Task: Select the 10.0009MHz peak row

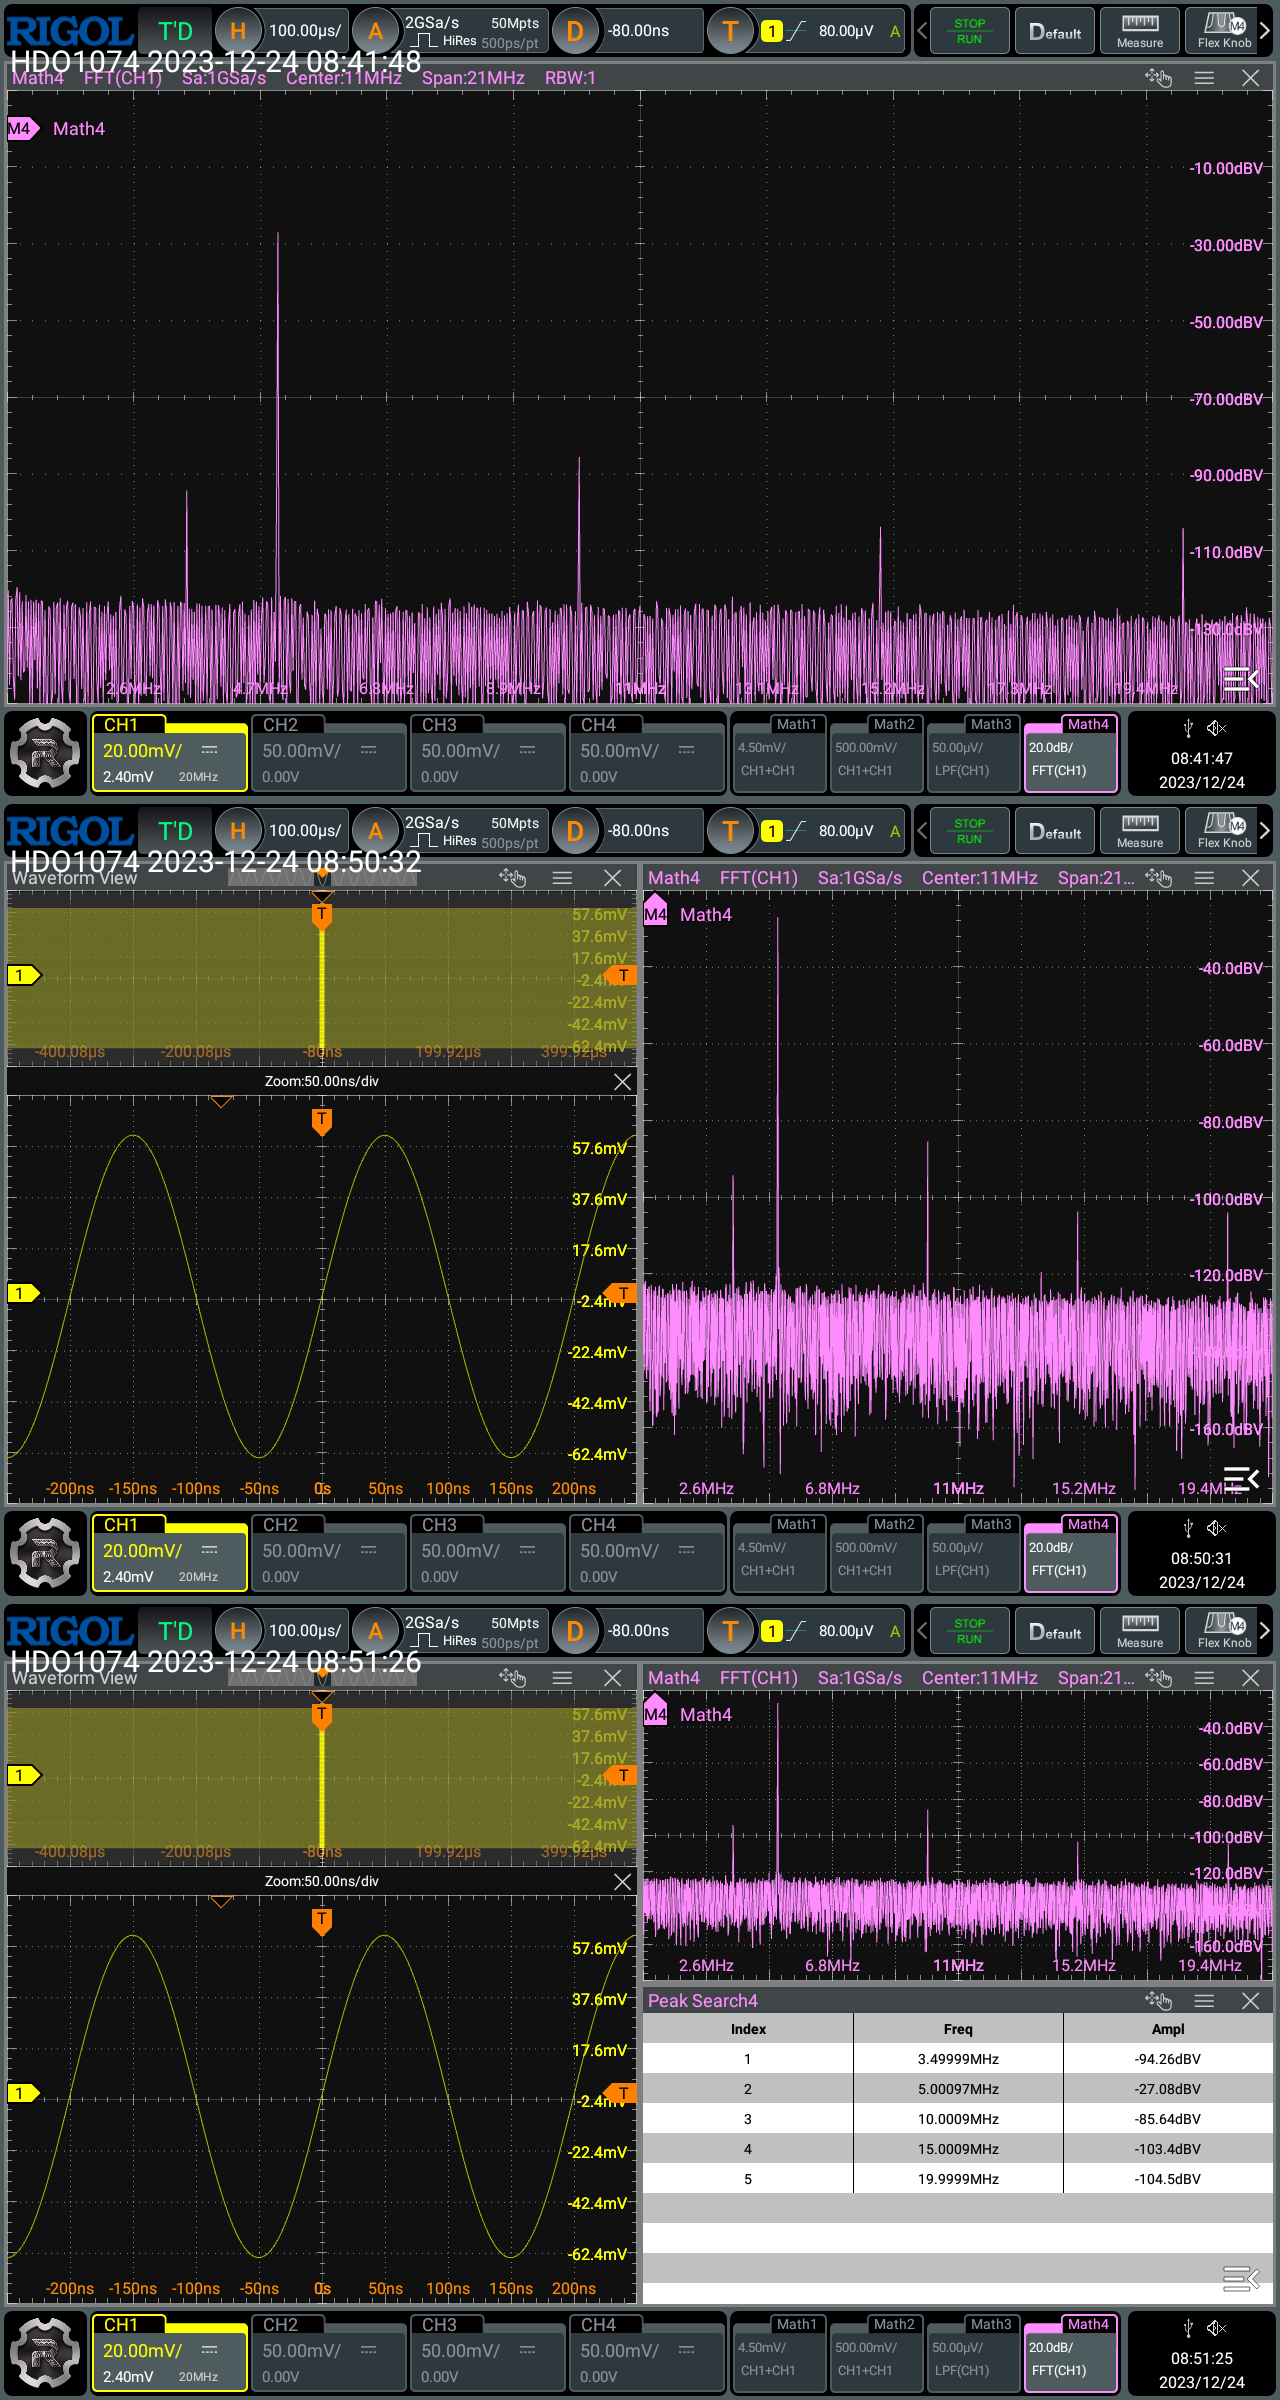Action: 958,2119
